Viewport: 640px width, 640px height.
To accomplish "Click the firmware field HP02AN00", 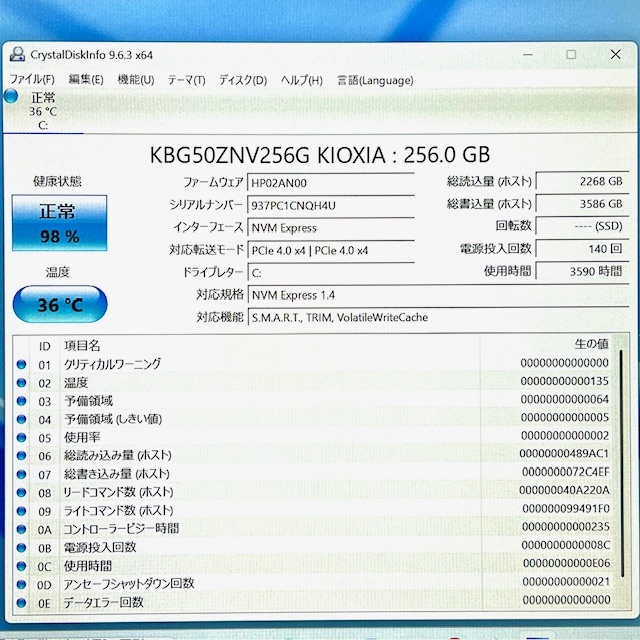I will click(331, 182).
